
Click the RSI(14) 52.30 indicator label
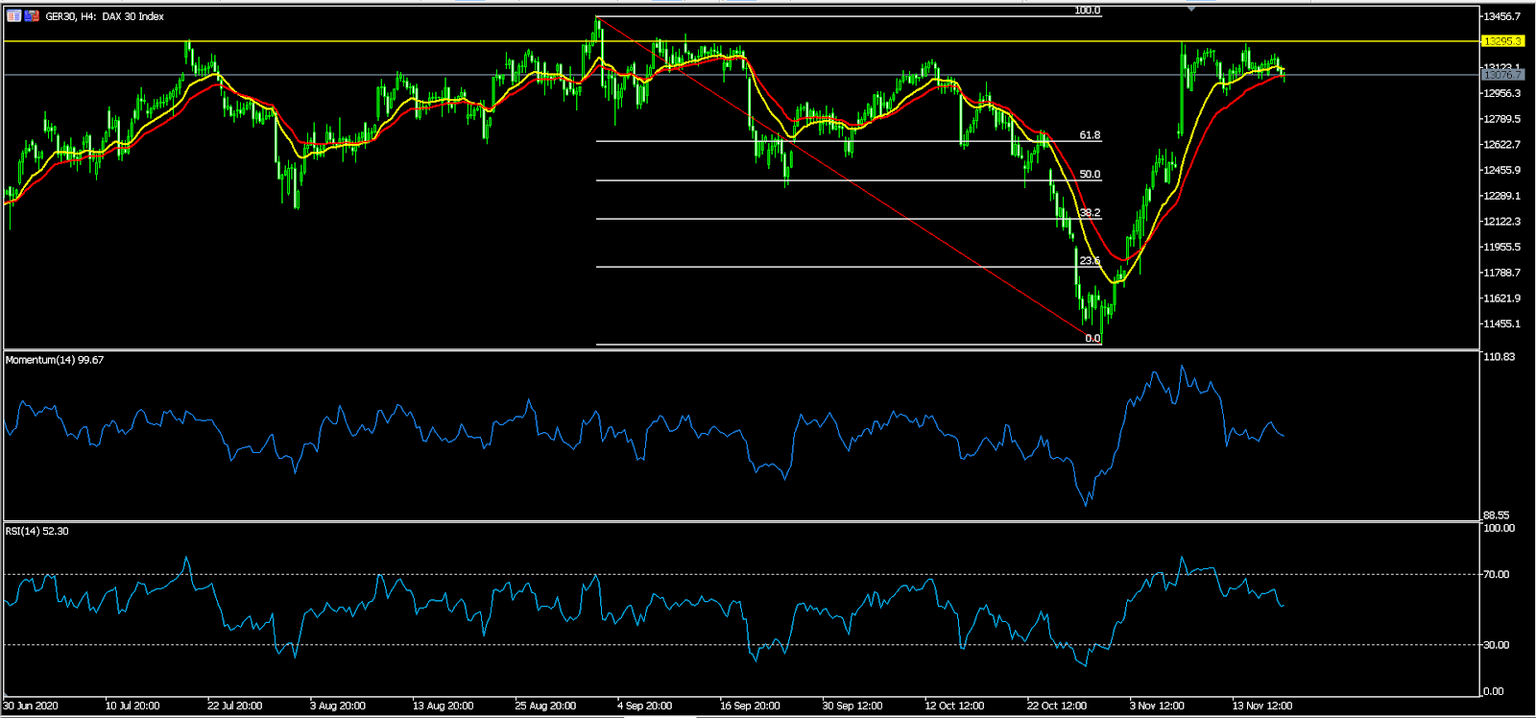point(35,531)
